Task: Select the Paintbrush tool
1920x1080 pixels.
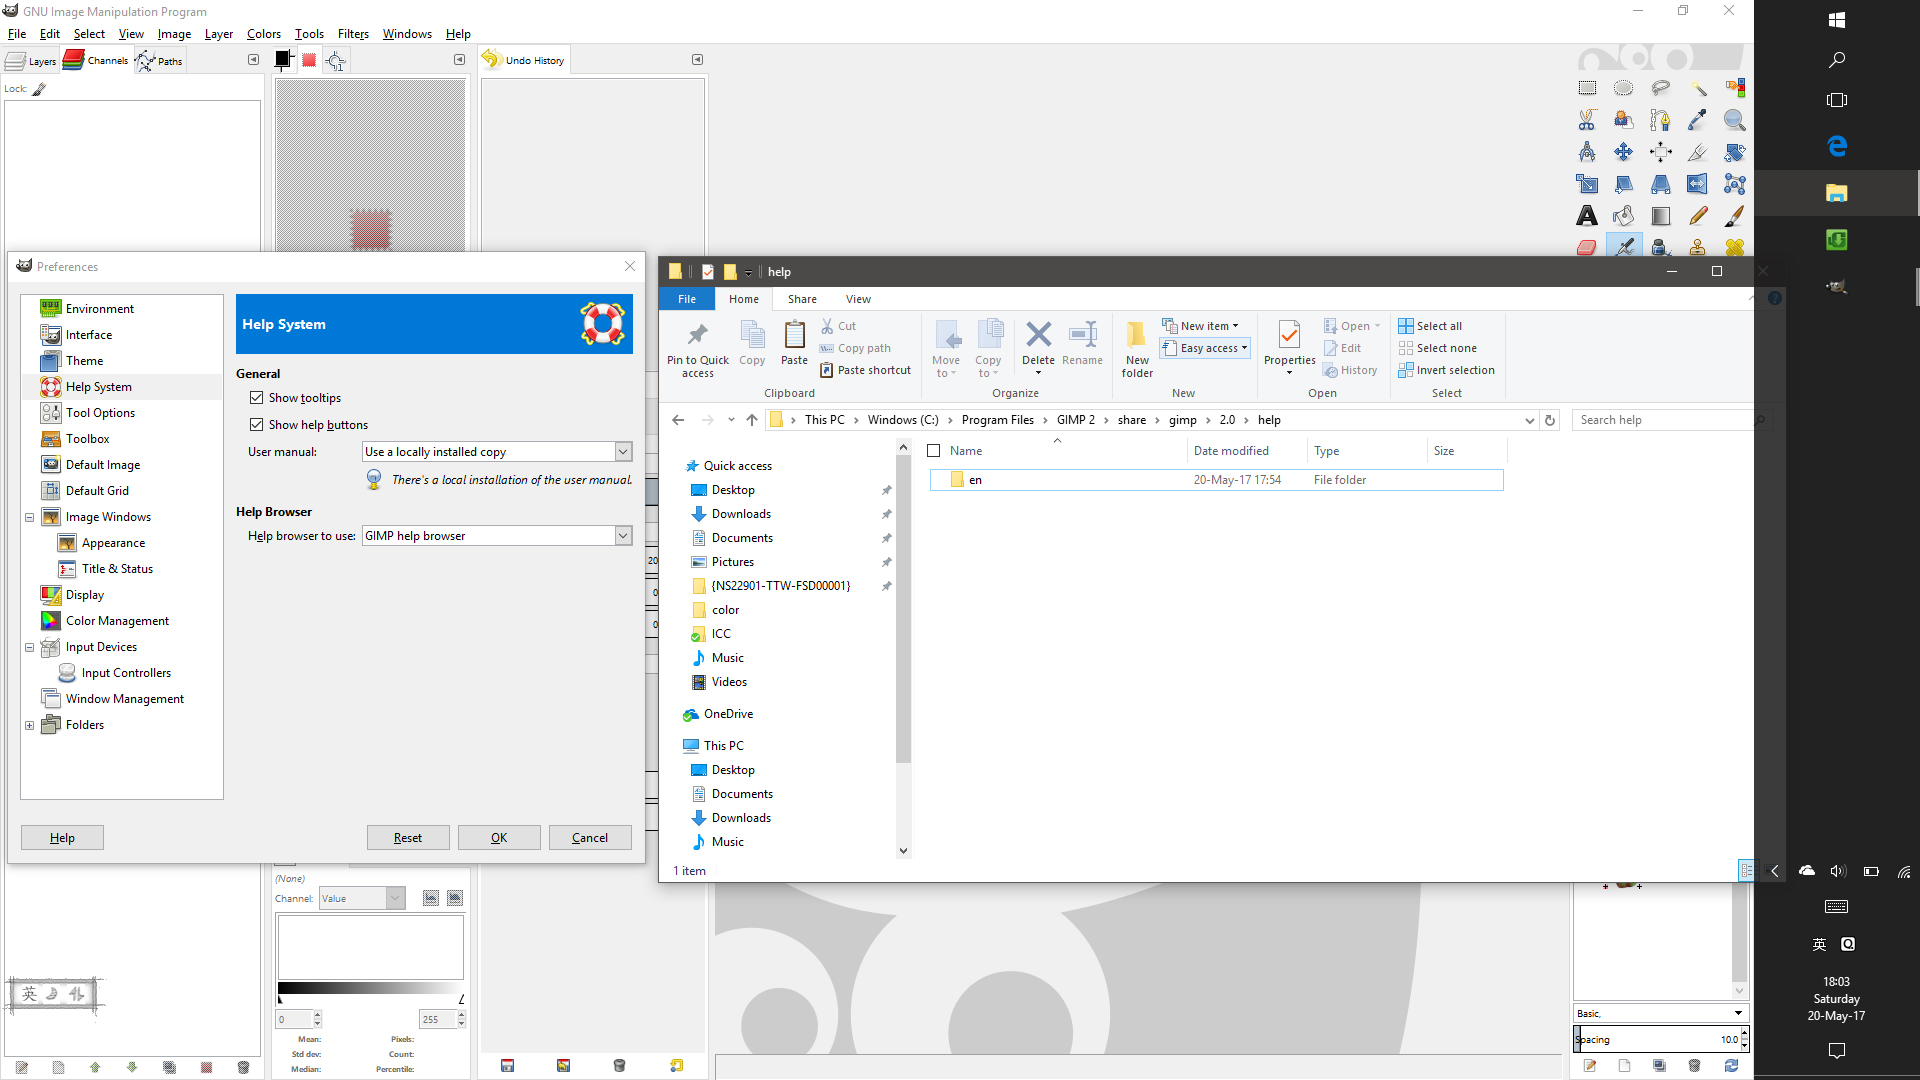Action: coord(1734,216)
